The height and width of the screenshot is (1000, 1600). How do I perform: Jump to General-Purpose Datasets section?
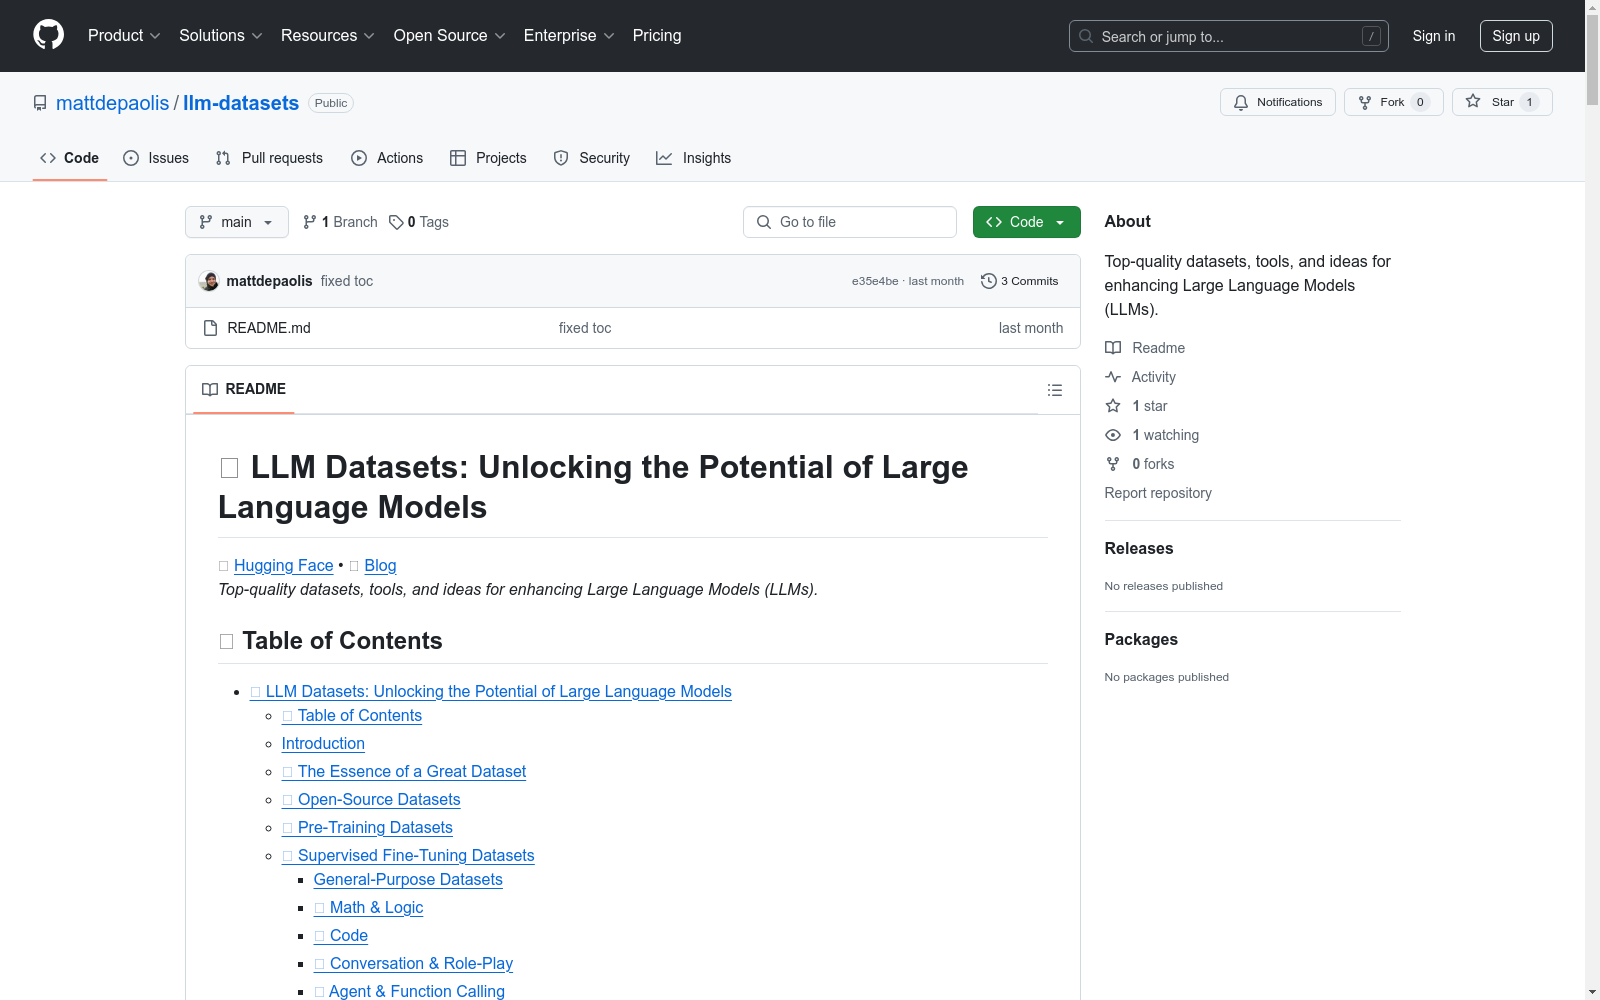pyautogui.click(x=408, y=880)
